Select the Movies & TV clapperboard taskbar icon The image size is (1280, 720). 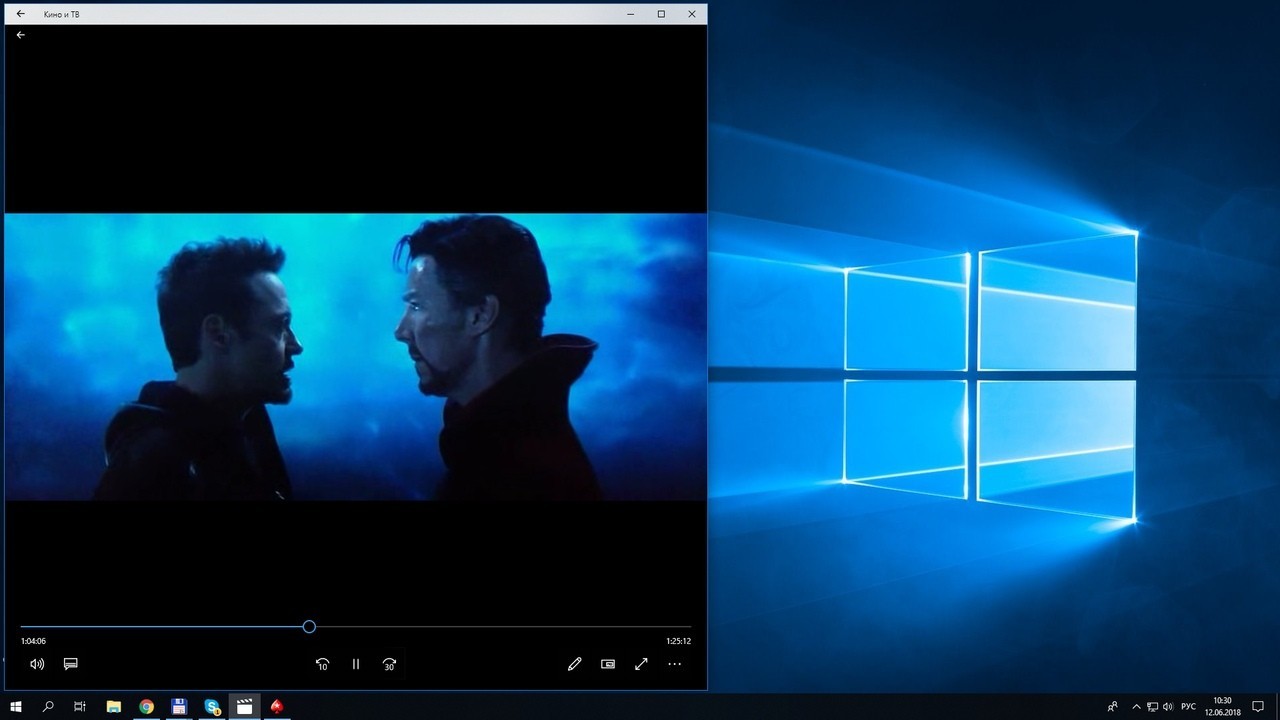(244, 707)
